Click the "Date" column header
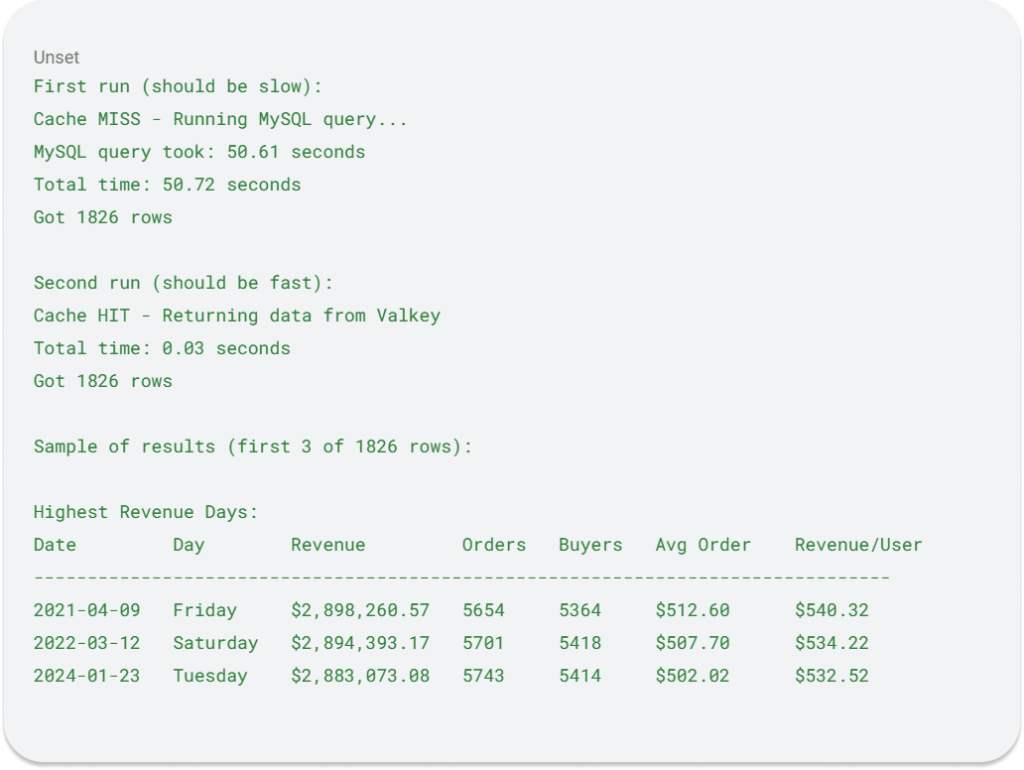Screen dimensions: 1024x770 (x=55, y=545)
